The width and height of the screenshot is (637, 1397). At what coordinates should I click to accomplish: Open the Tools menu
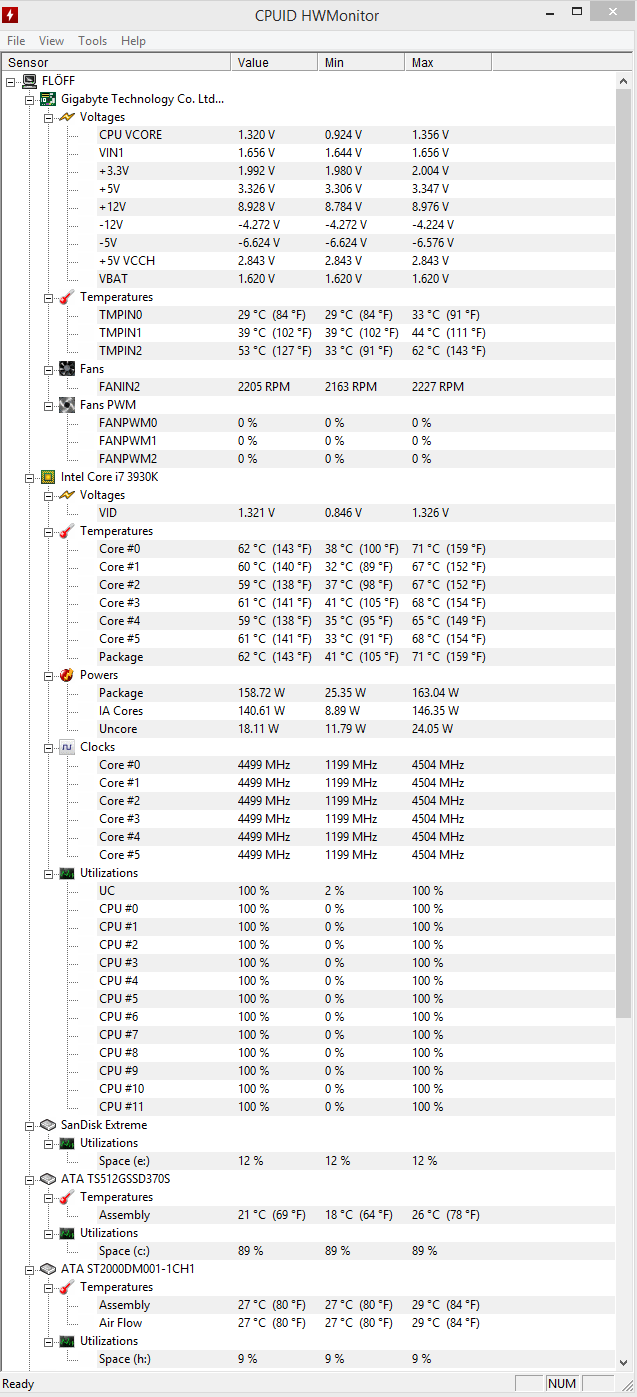click(x=92, y=41)
